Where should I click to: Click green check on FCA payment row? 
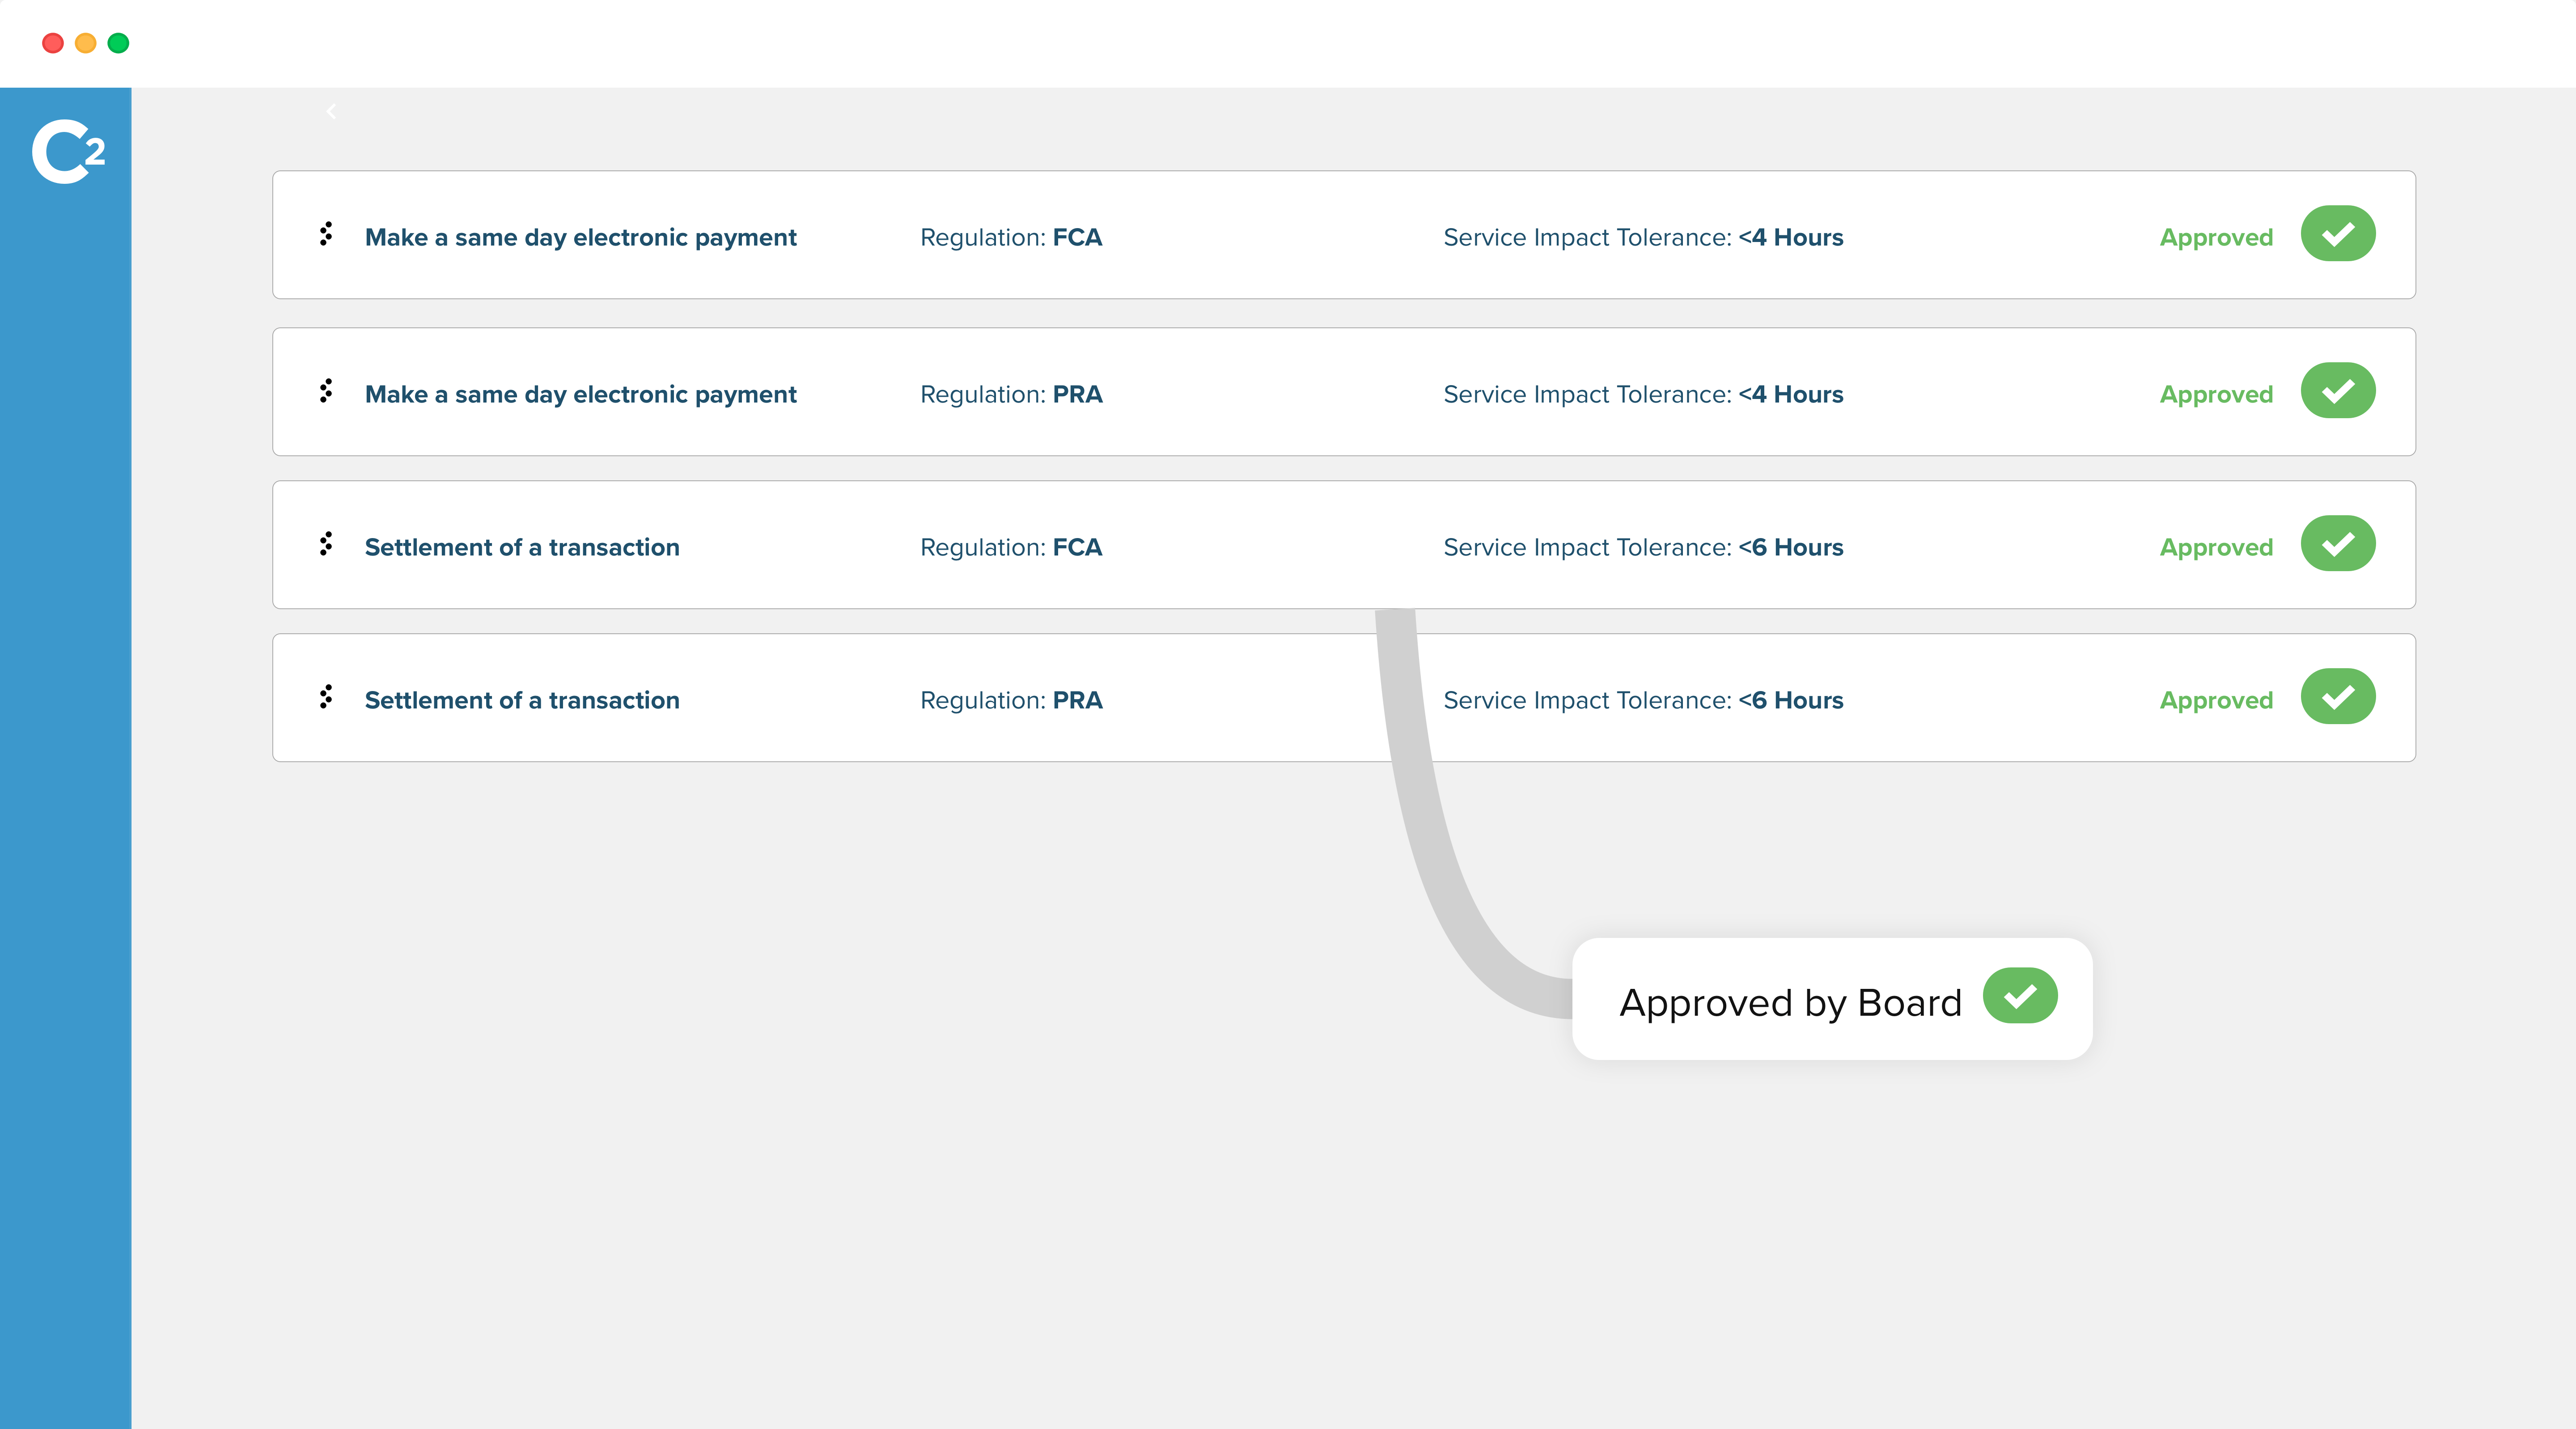(2337, 234)
